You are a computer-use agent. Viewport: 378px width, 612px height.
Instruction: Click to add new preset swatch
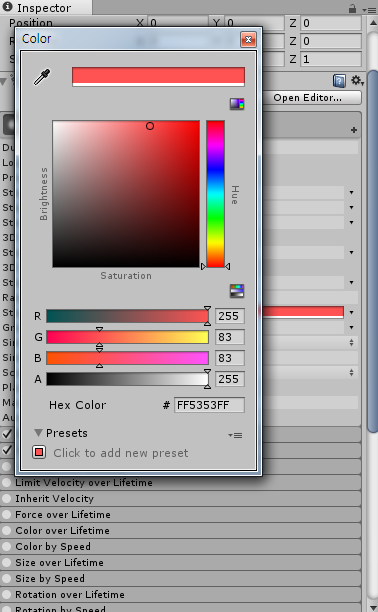click(x=39, y=452)
